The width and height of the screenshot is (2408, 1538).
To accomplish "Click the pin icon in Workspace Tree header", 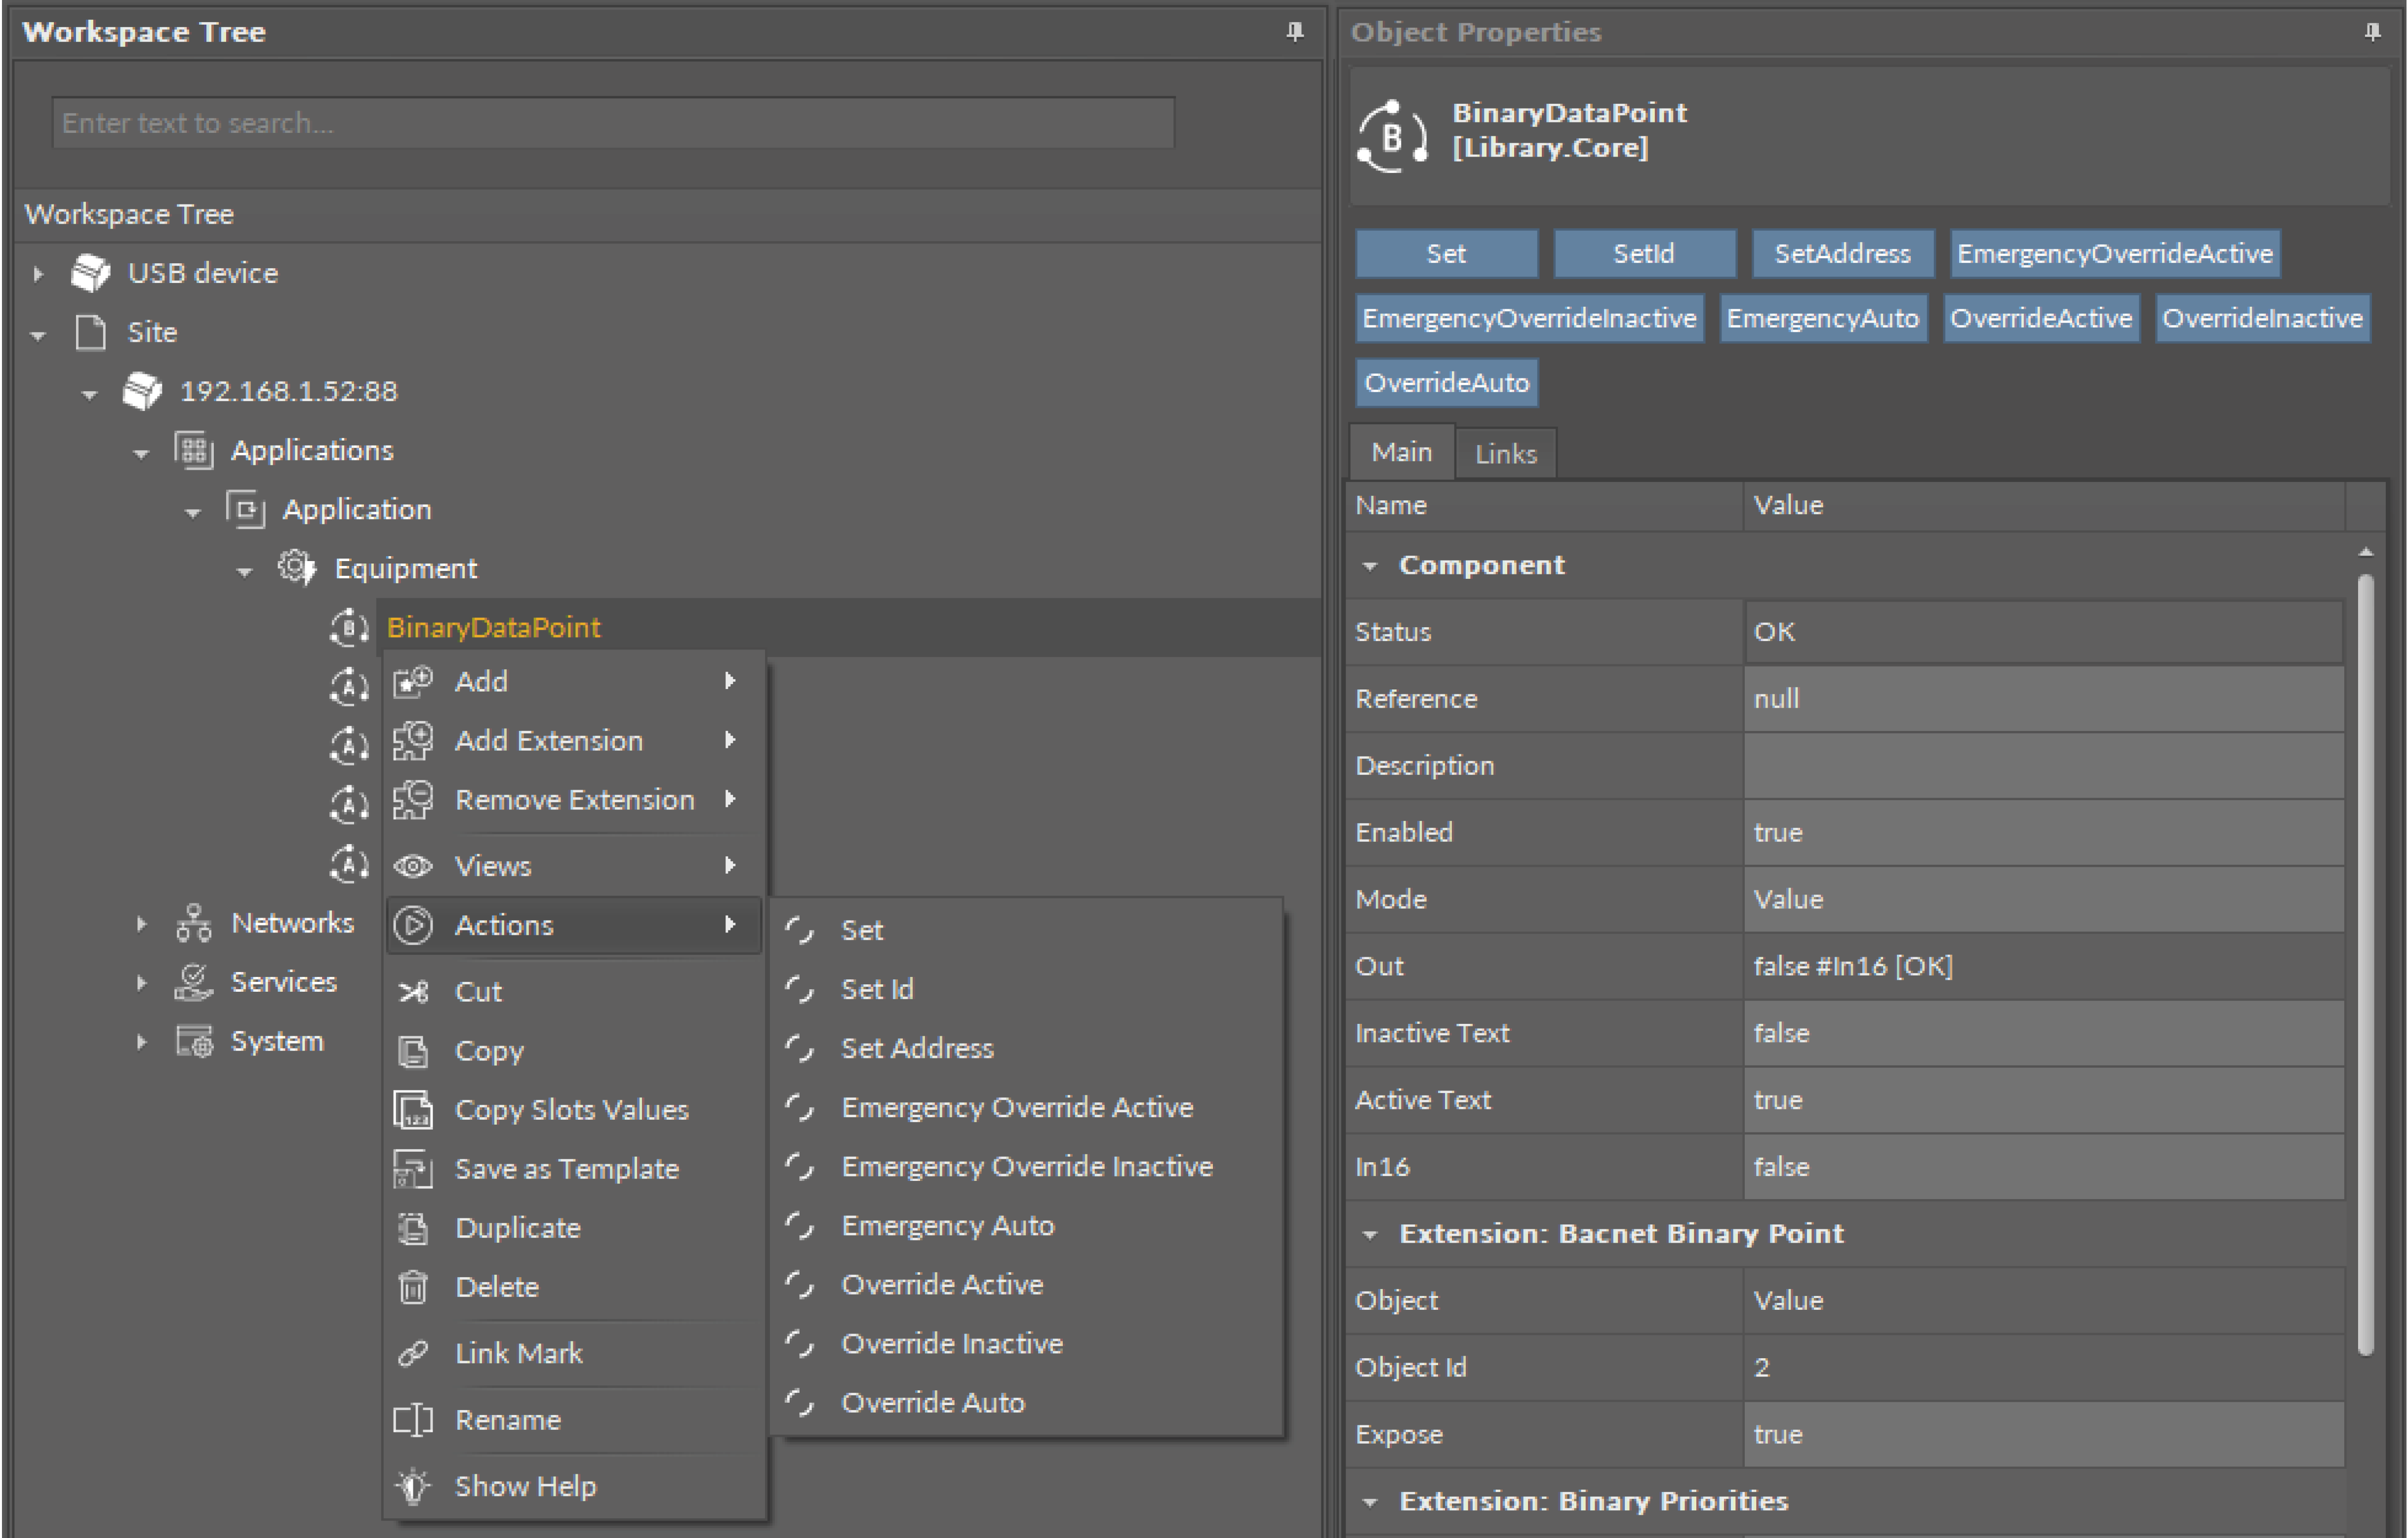I will [x=1294, y=32].
